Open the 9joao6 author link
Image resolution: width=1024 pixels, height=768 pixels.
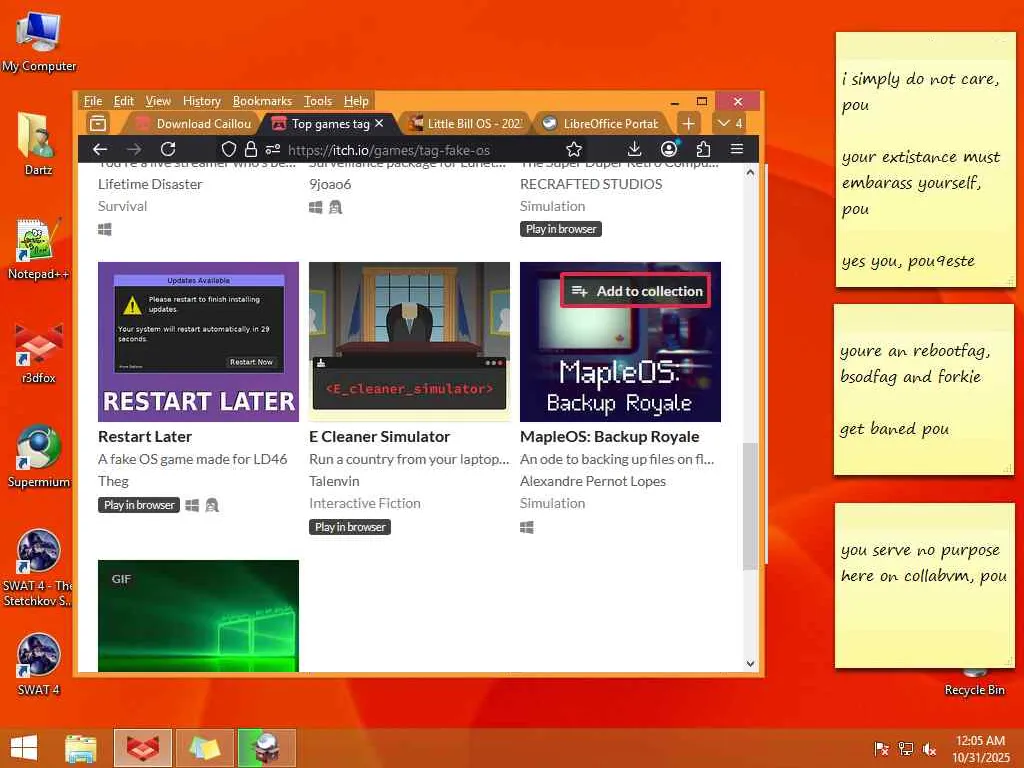point(330,184)
